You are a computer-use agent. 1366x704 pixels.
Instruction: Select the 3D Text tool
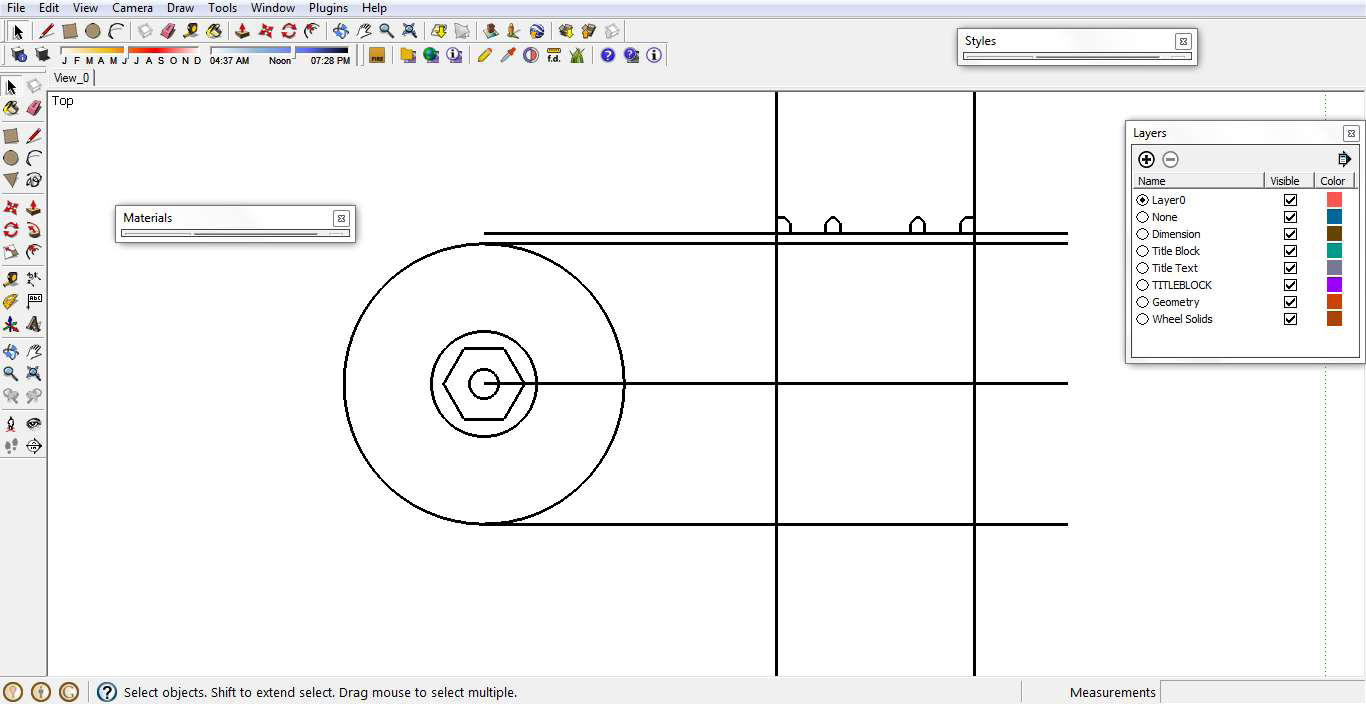33,324
